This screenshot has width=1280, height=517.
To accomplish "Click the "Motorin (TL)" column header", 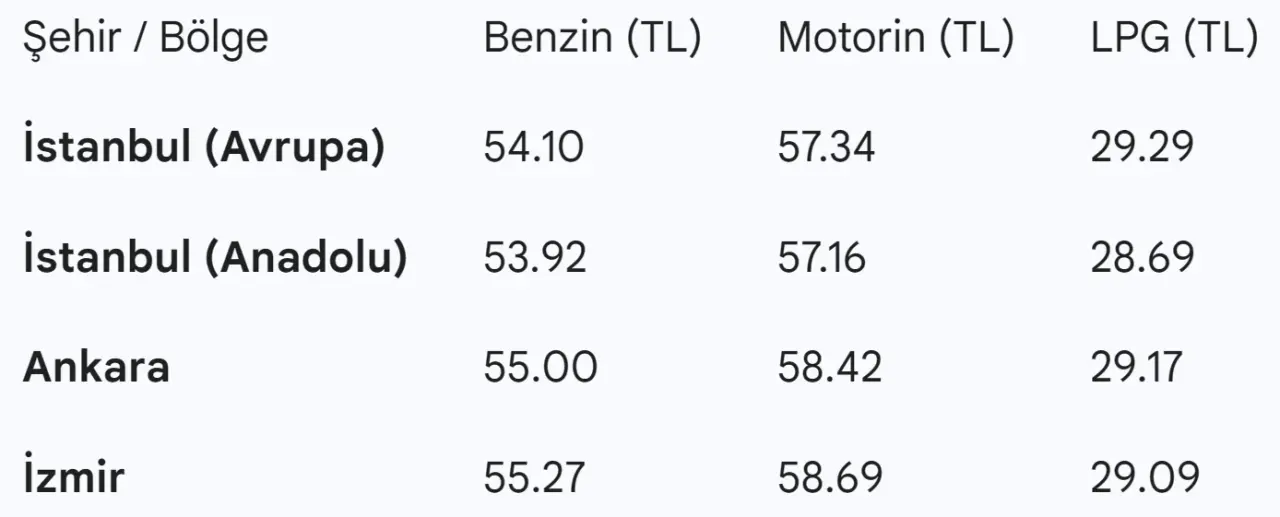I will (x=896, y=39).
